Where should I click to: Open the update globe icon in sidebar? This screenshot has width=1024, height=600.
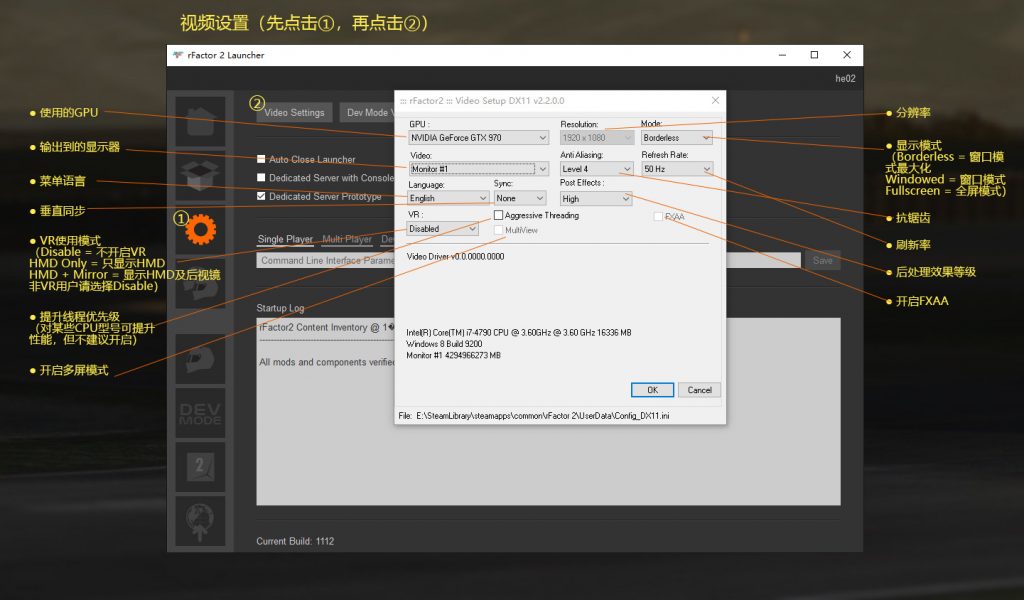pyautogui.click(x=200, y=521)
